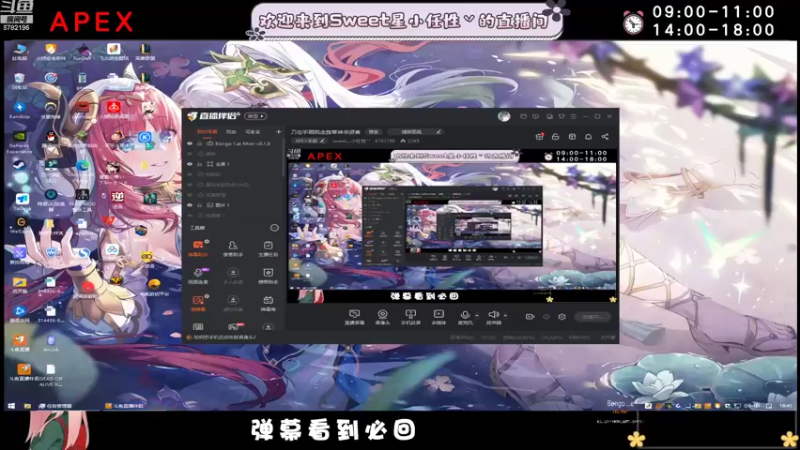
Task: Open the 榜单助手 tool in toolbox
Action: [x=268, y=276]
